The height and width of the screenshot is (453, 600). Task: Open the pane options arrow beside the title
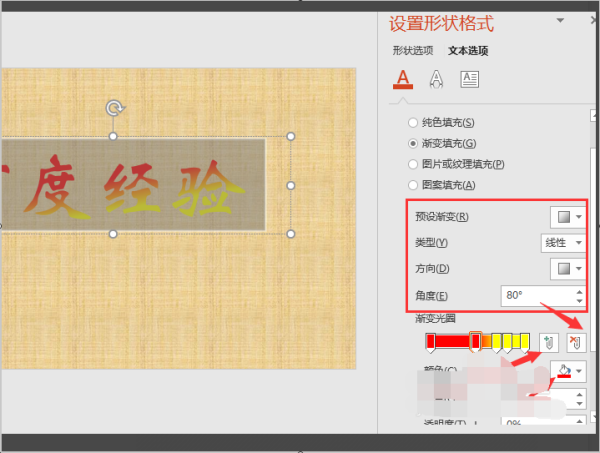coord(560,20)
